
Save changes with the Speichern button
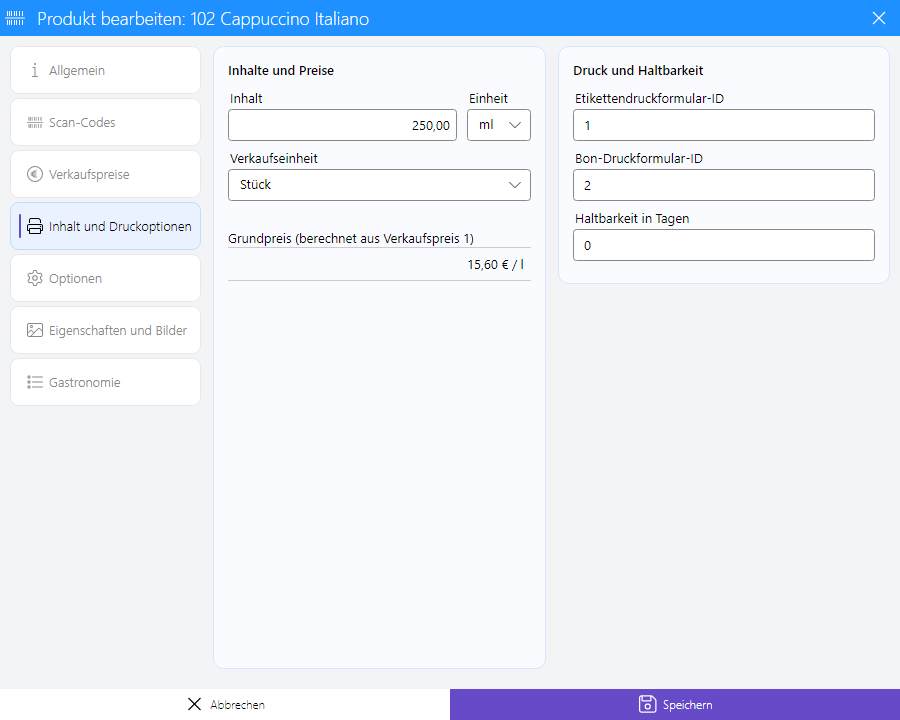pyautogui.click(x=675, y=704)
